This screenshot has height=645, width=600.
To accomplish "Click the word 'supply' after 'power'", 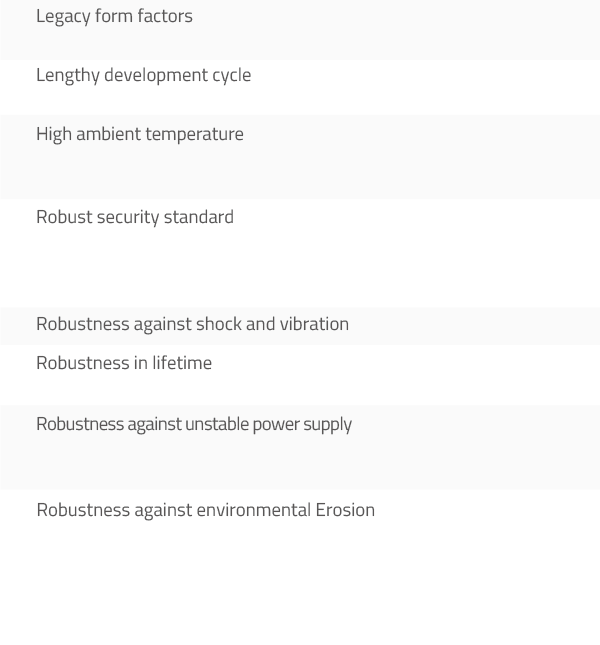I will pyautogui.click(x=327, y=425).
